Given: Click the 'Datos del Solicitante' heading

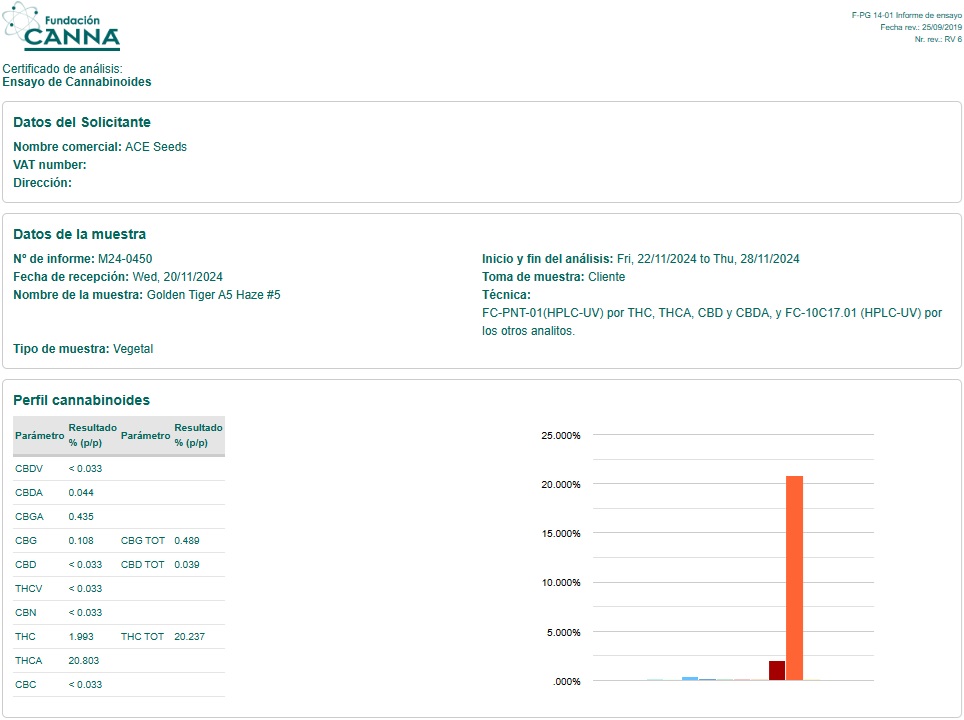Looking at the screenshot, I should (82, 122).
